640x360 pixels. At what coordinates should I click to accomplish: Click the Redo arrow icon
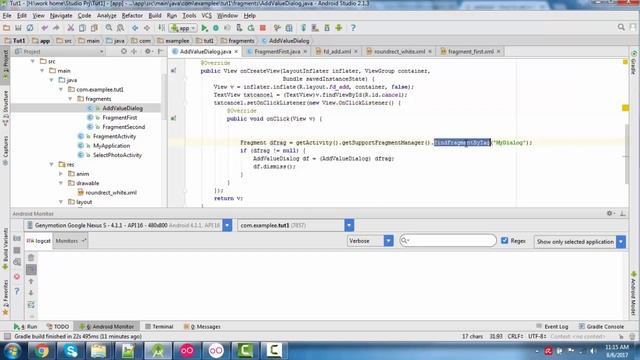click(56, 28)
